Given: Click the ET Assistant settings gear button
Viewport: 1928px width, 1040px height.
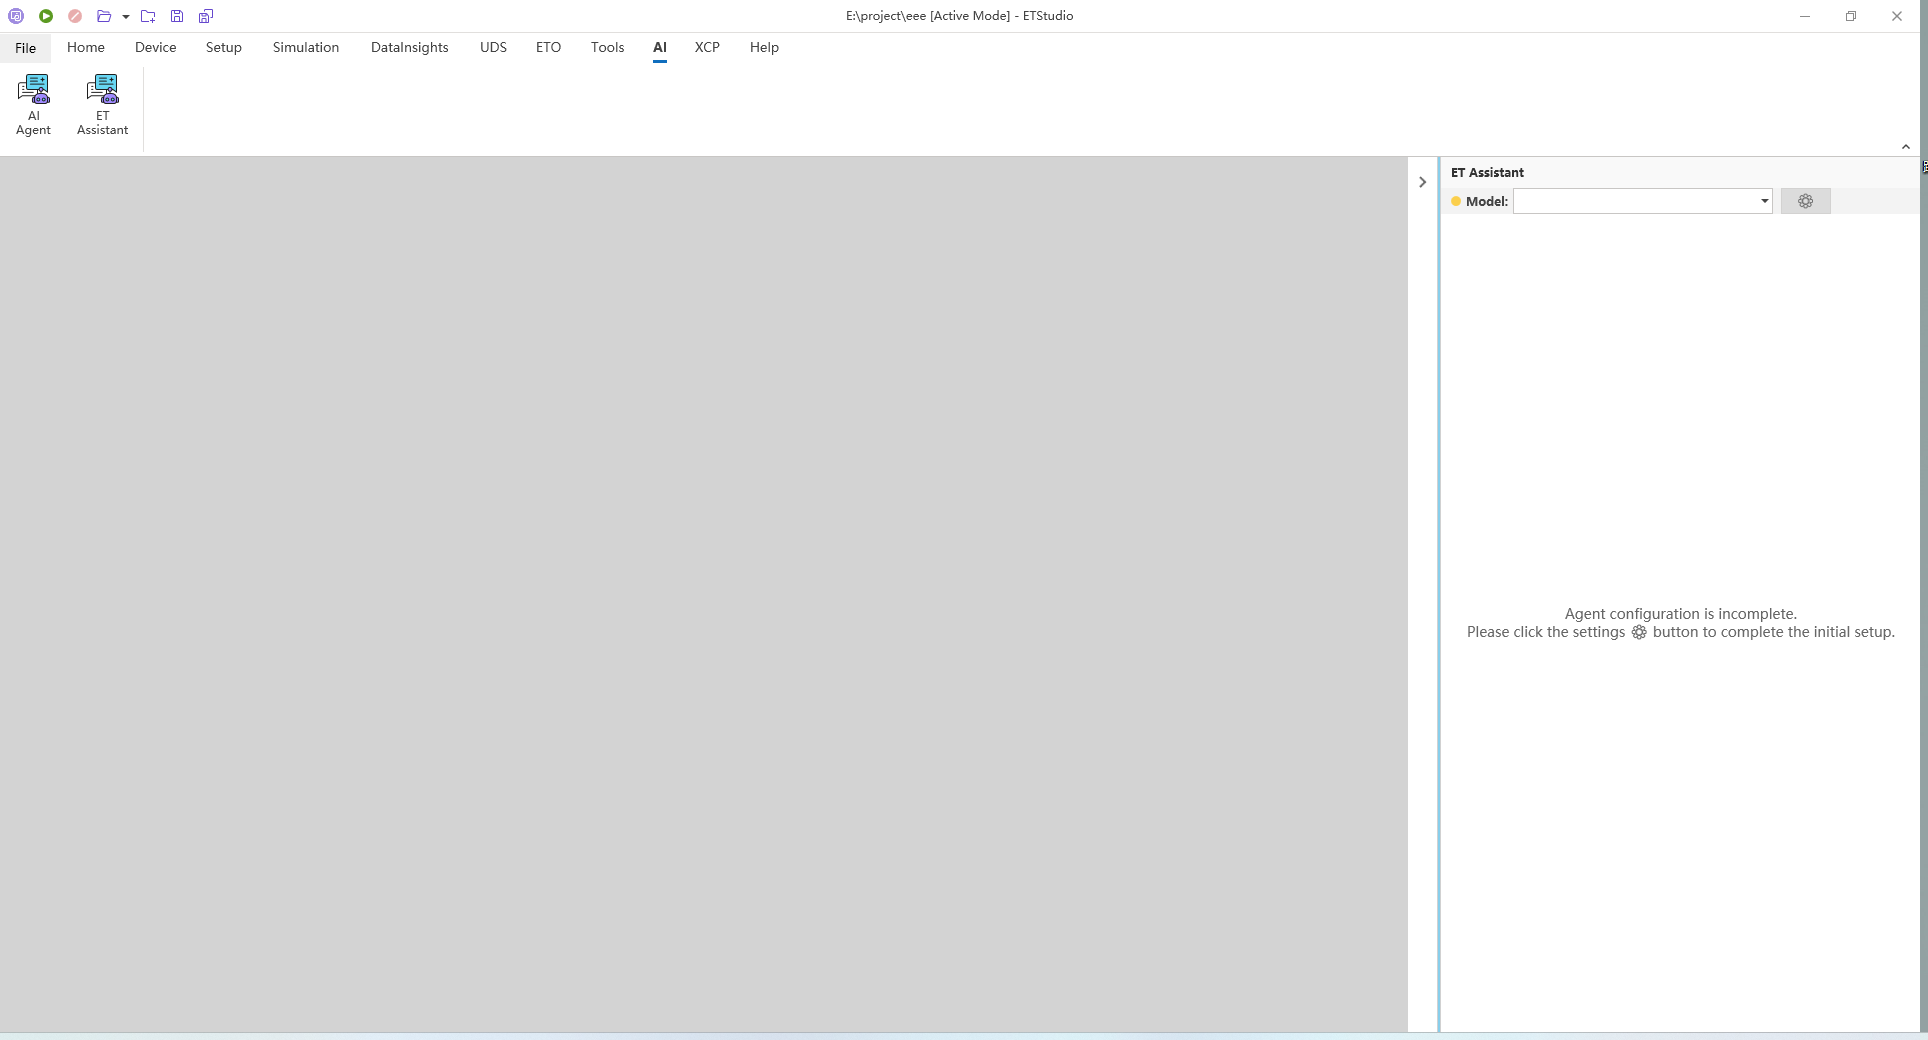Looking at the screenshot, I should point(1805,201).
